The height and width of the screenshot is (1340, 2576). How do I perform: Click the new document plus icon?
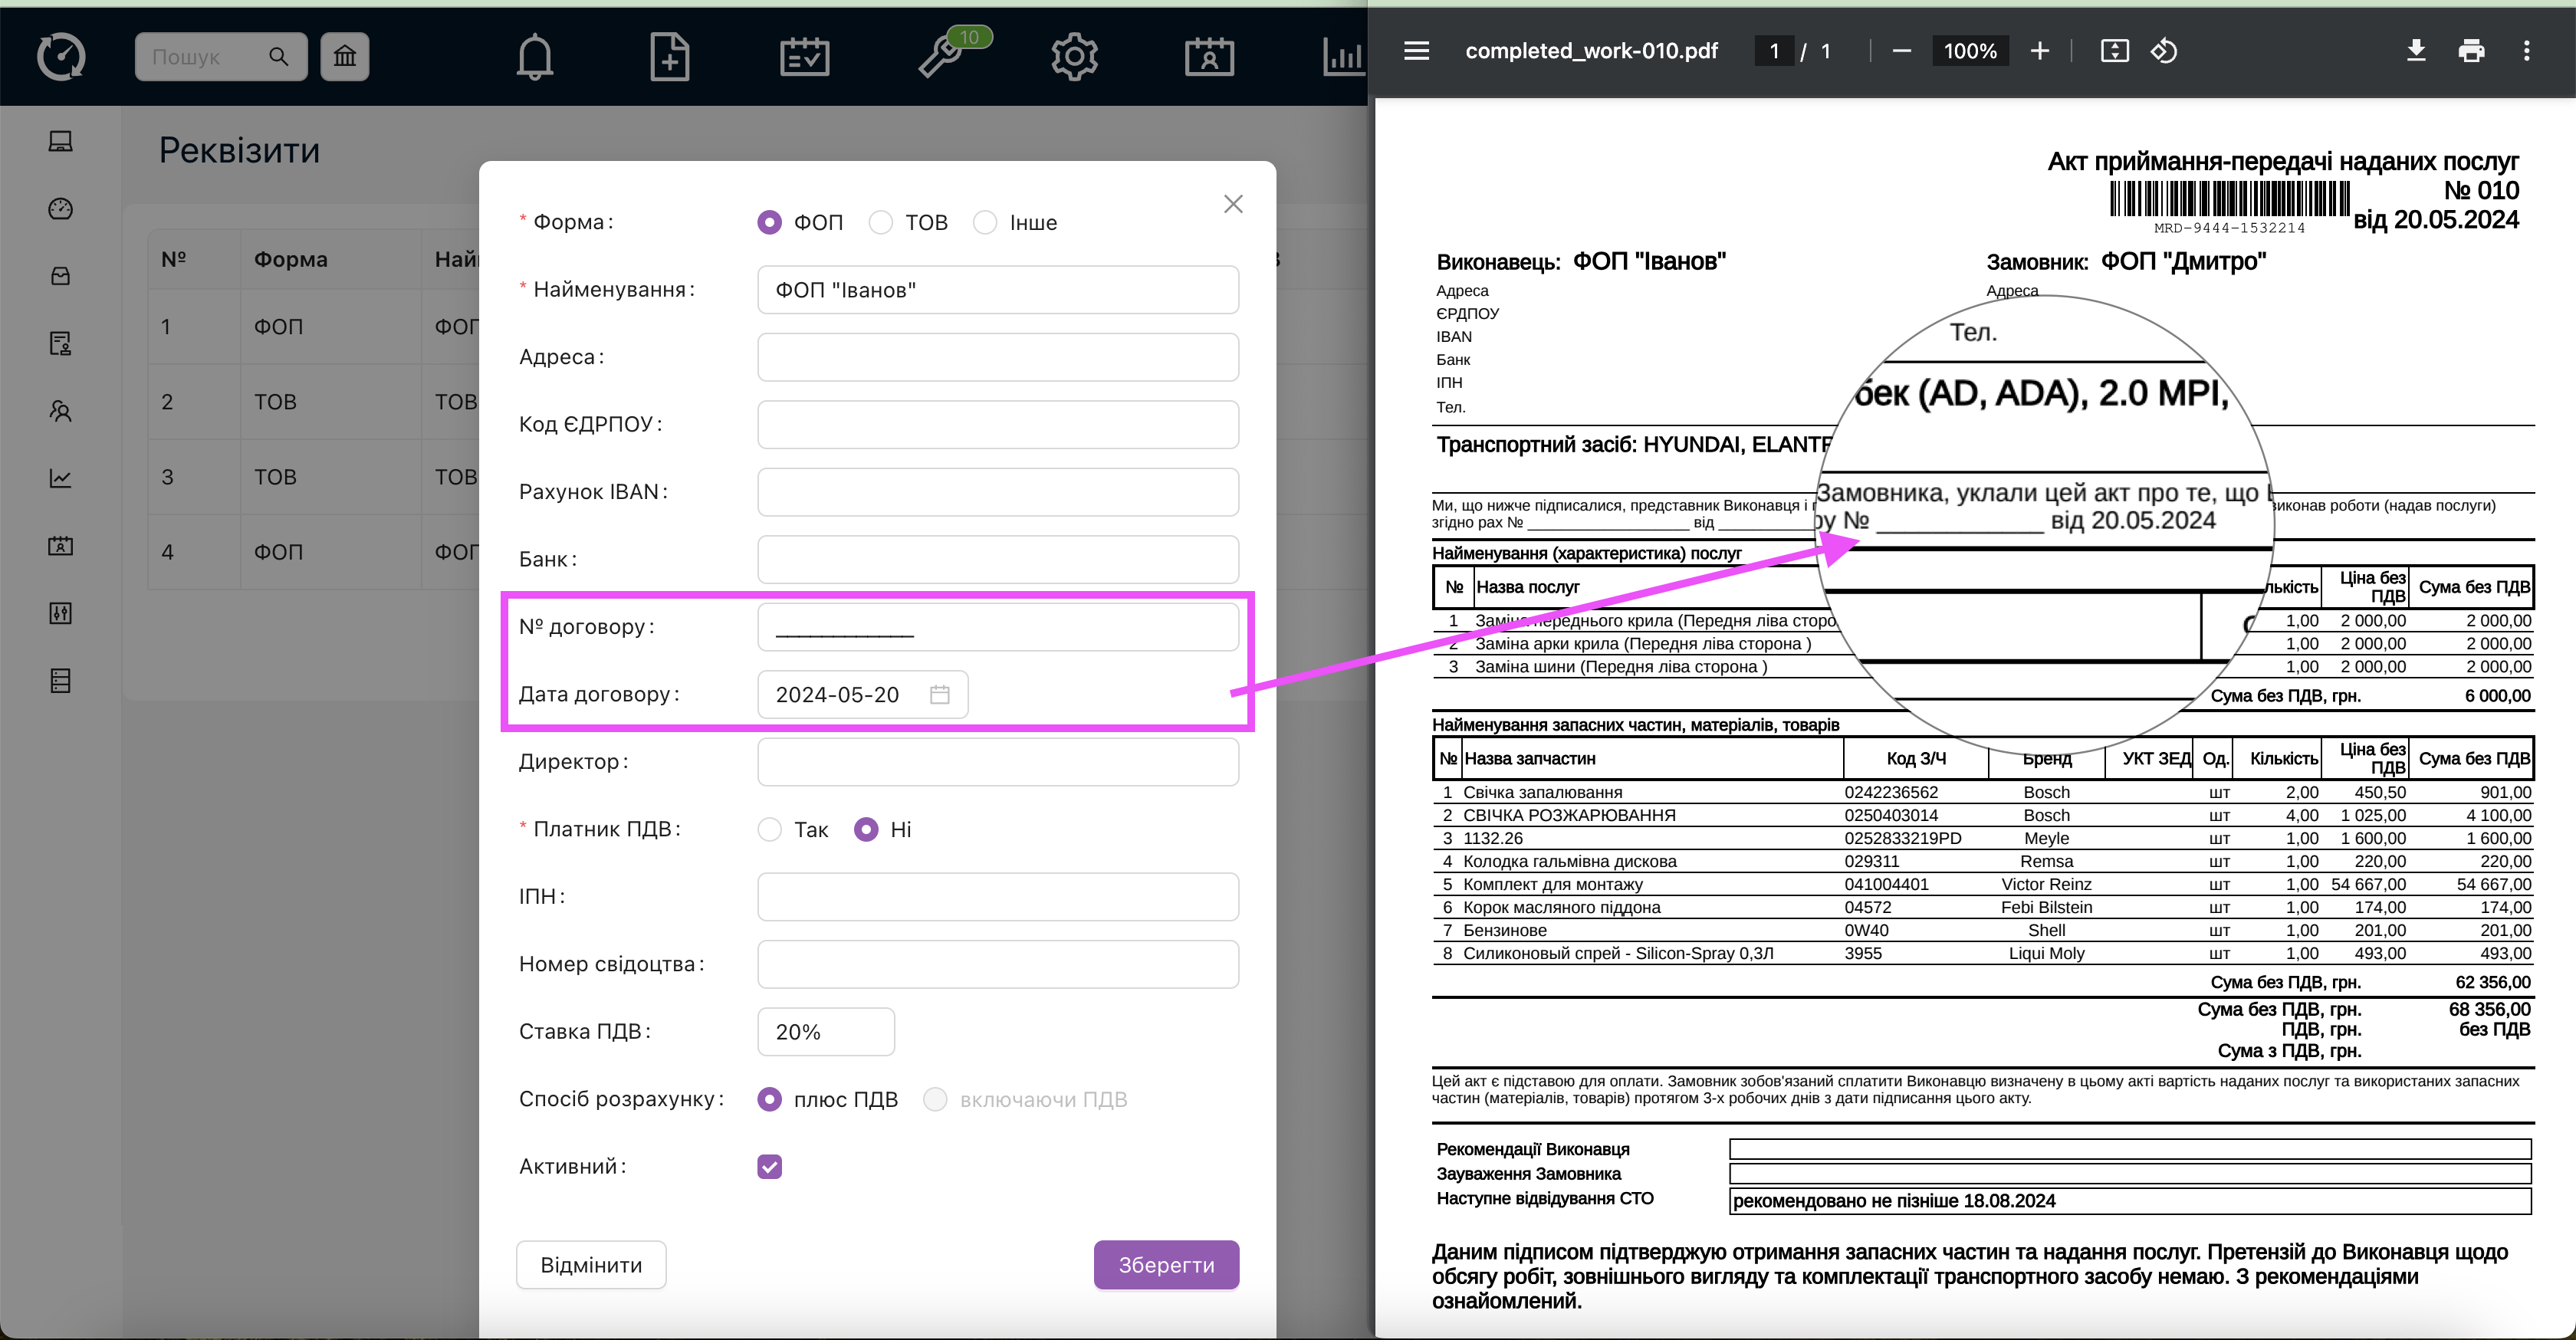pyautogui.click(x=669, y=56)
